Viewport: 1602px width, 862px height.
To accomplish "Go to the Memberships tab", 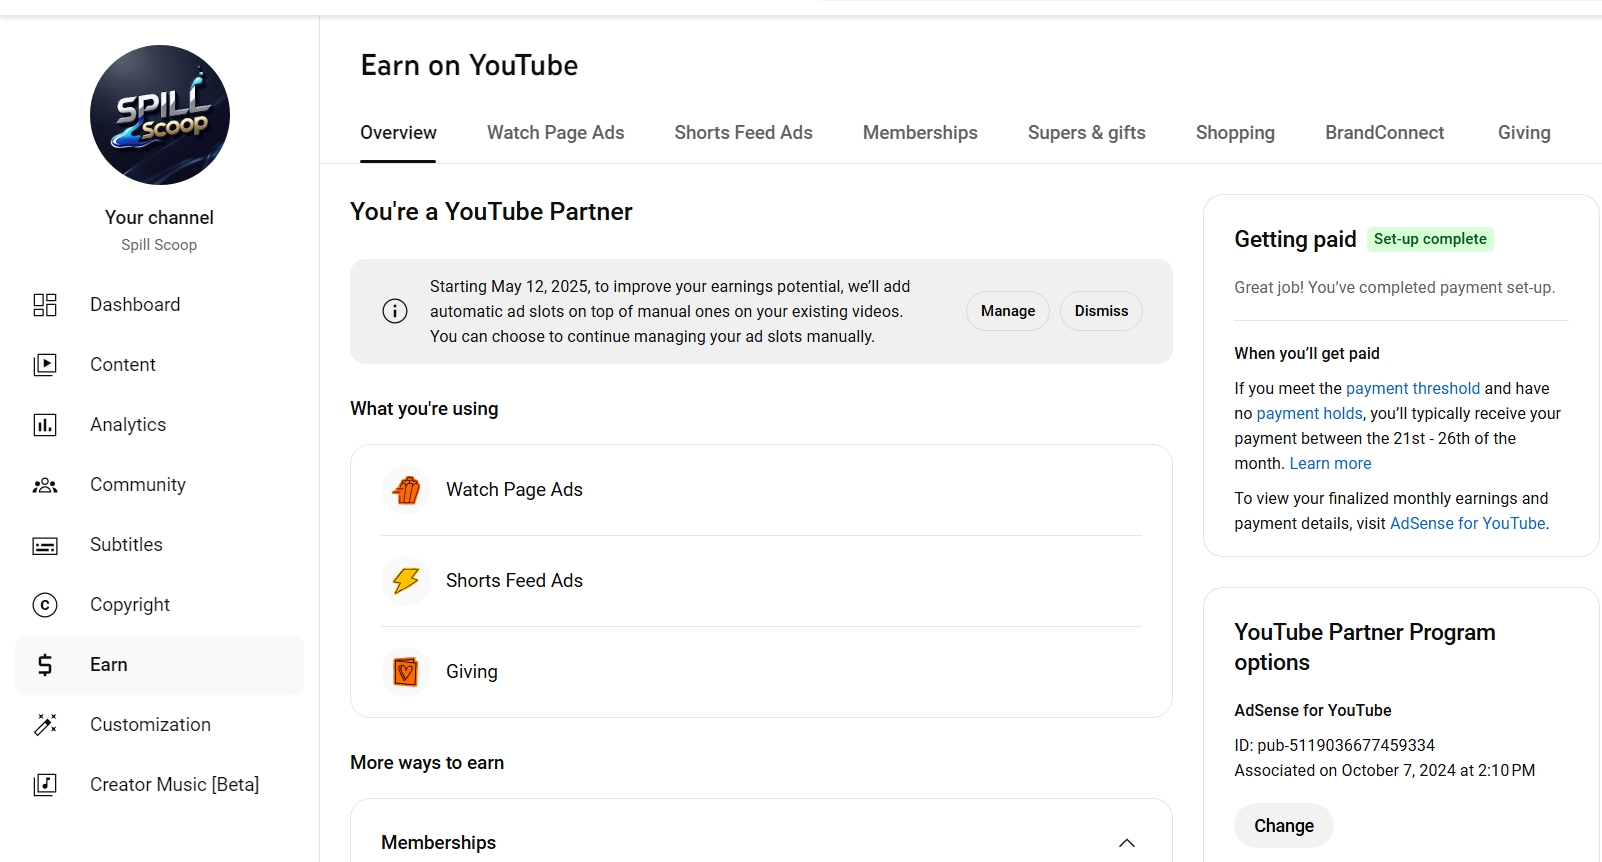I will 920,133.
